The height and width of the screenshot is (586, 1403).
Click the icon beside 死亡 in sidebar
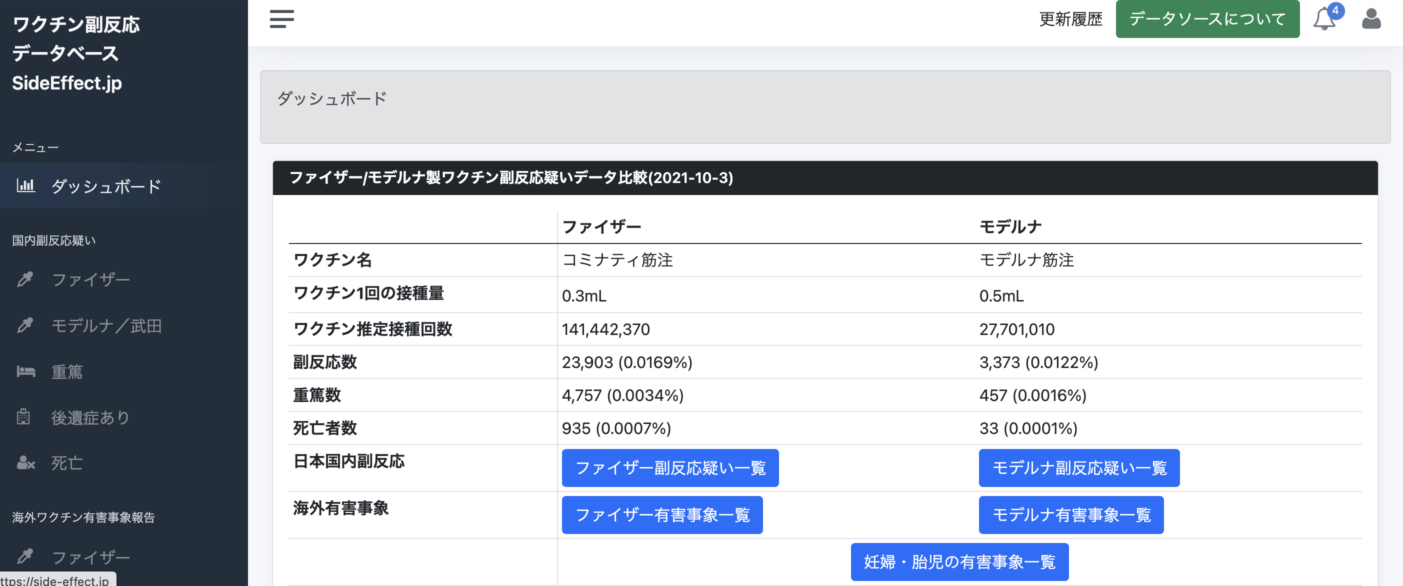click(26, 463)
